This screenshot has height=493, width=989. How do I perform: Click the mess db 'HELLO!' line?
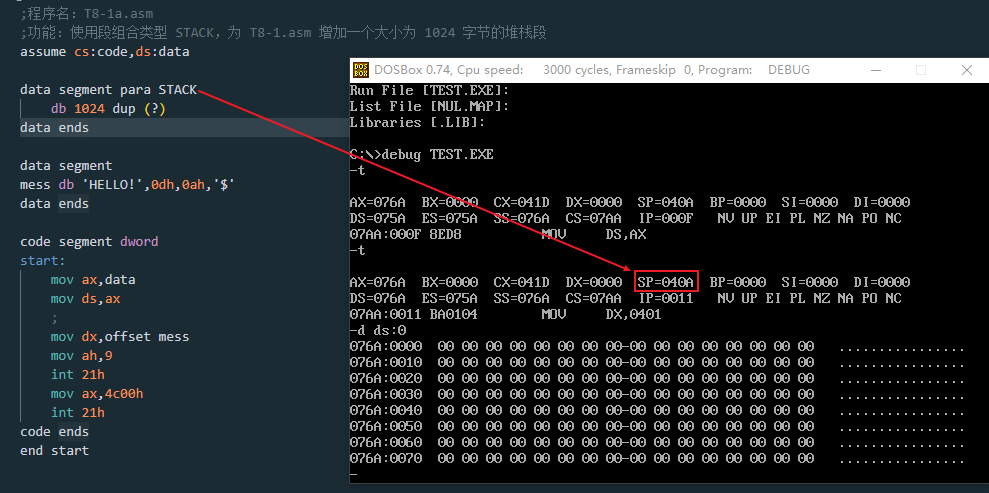[128, 185]
